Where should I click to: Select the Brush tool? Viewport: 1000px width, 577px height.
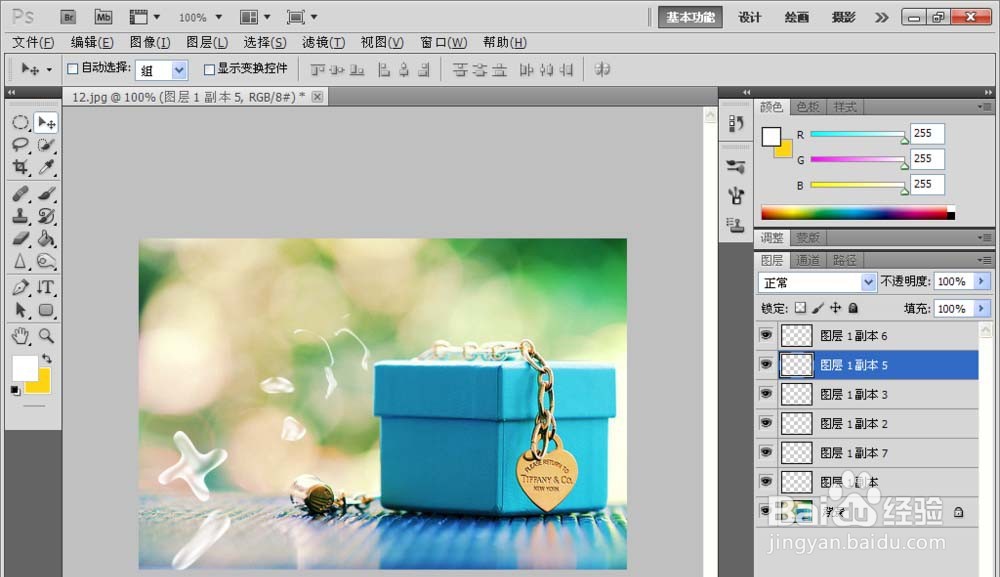coord(47,193)
